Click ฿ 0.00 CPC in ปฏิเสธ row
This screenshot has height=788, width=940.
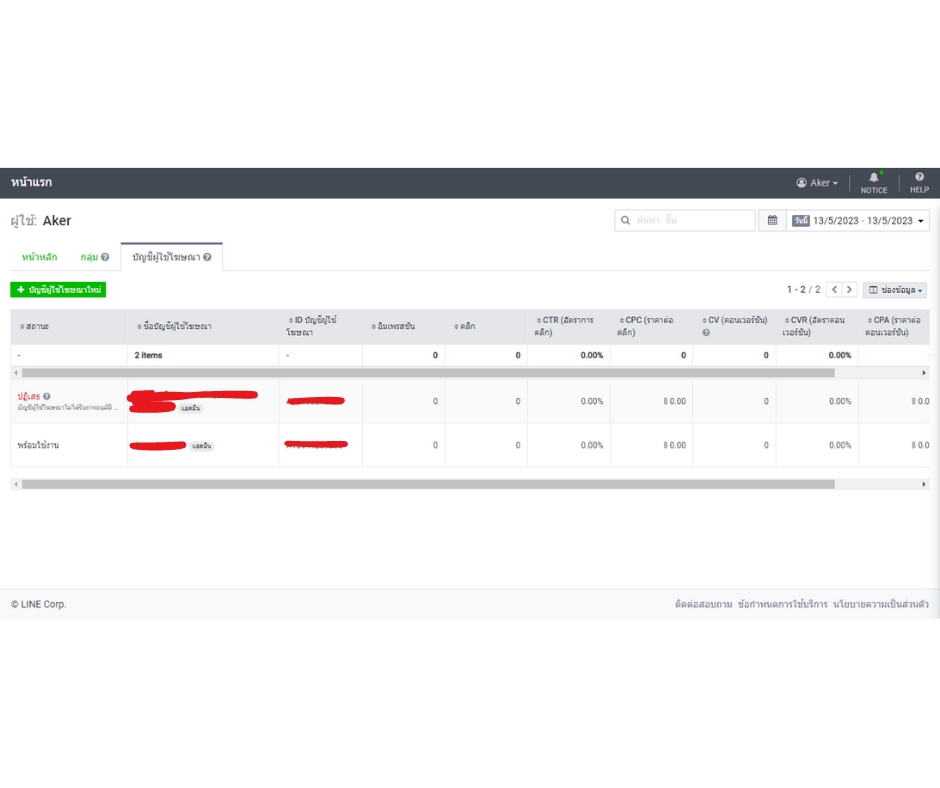(674, 401)
